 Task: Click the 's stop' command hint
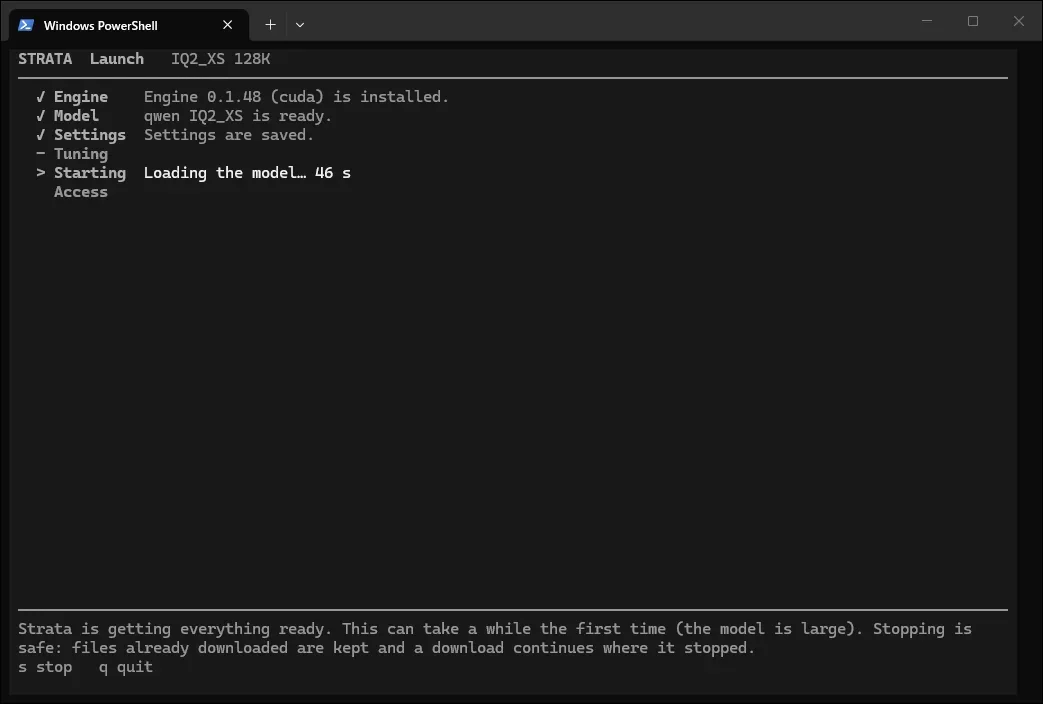pos(45,667)
